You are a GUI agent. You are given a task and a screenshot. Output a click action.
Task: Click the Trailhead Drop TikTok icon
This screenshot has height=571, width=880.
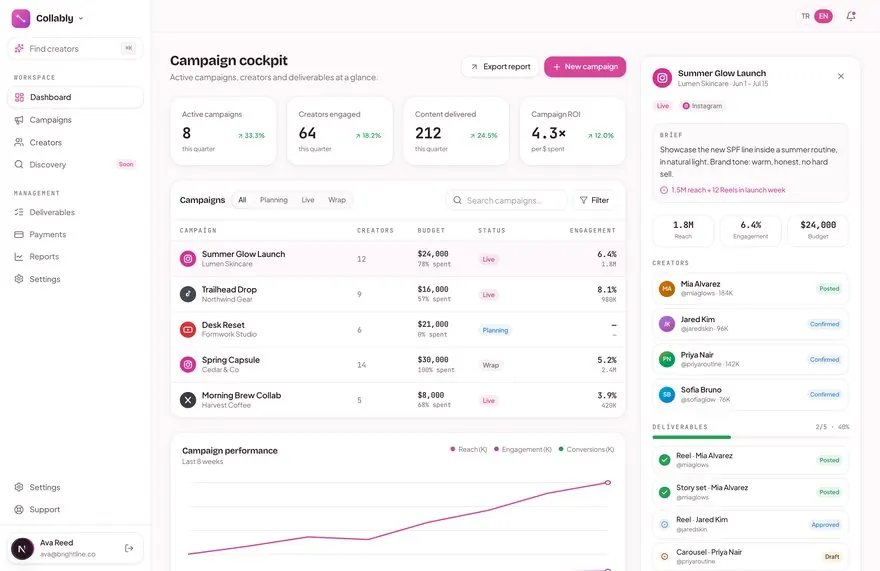[x=187, y=294]
